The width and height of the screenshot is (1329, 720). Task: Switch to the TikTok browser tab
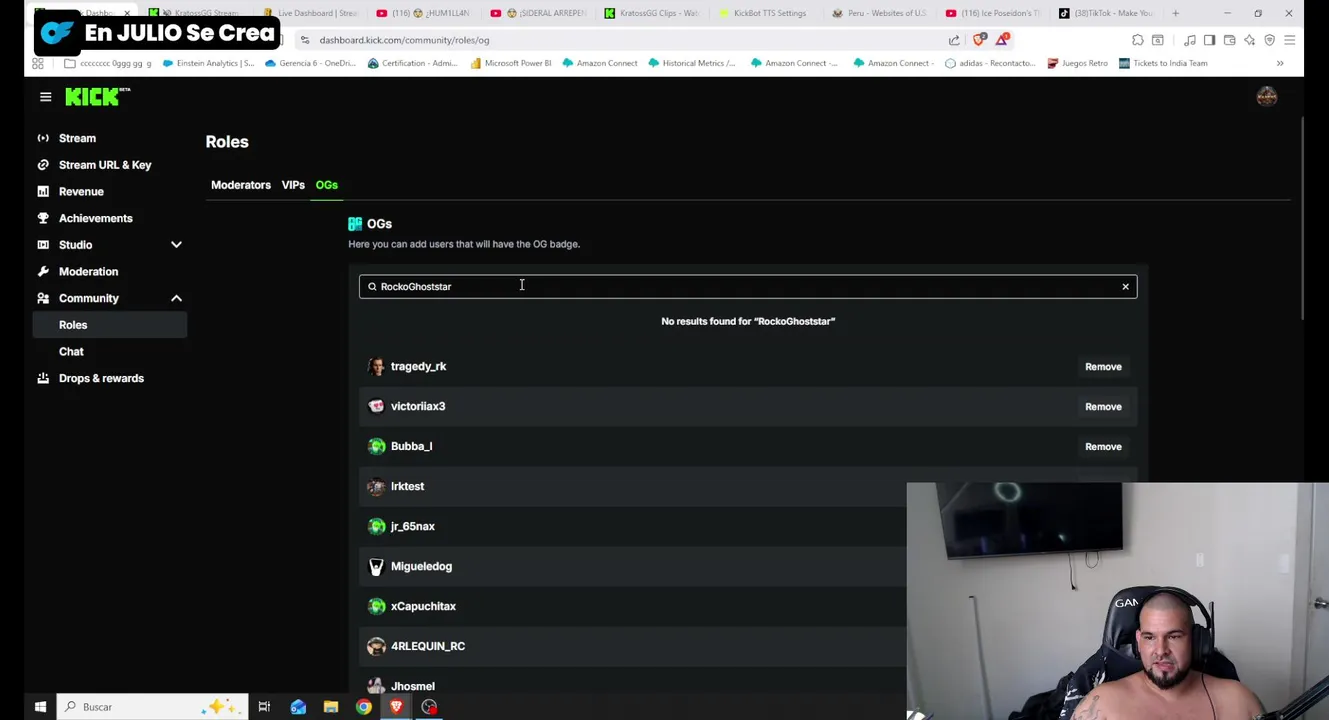pos(1105,13)
